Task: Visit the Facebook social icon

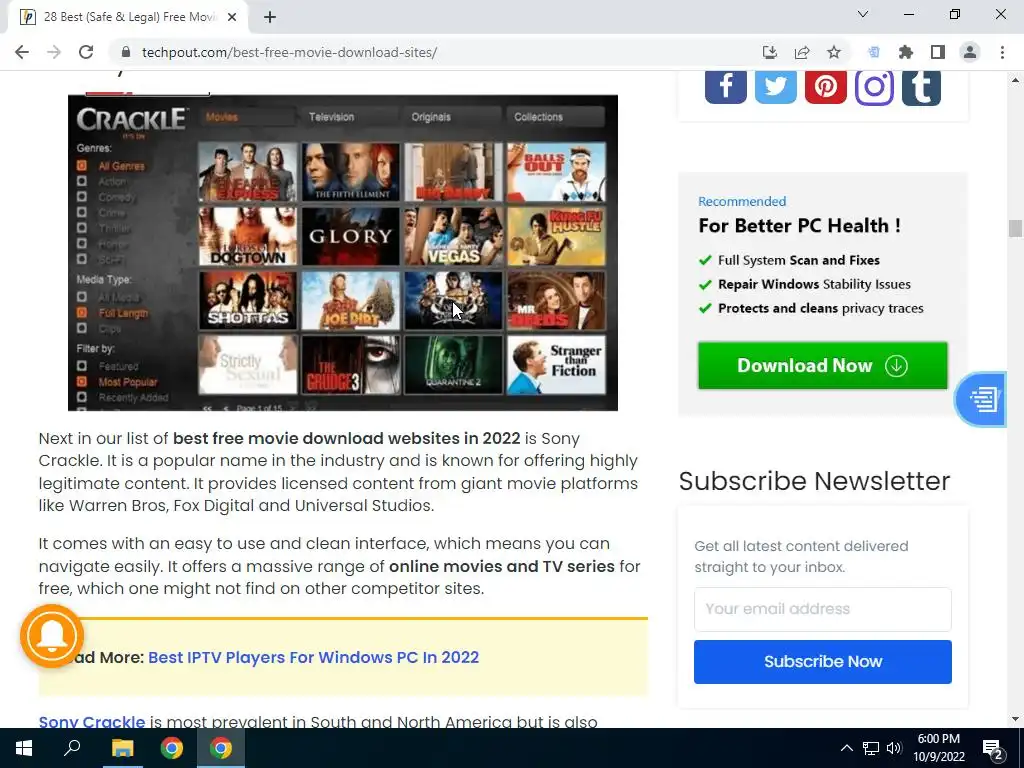Action: point(726,86)
